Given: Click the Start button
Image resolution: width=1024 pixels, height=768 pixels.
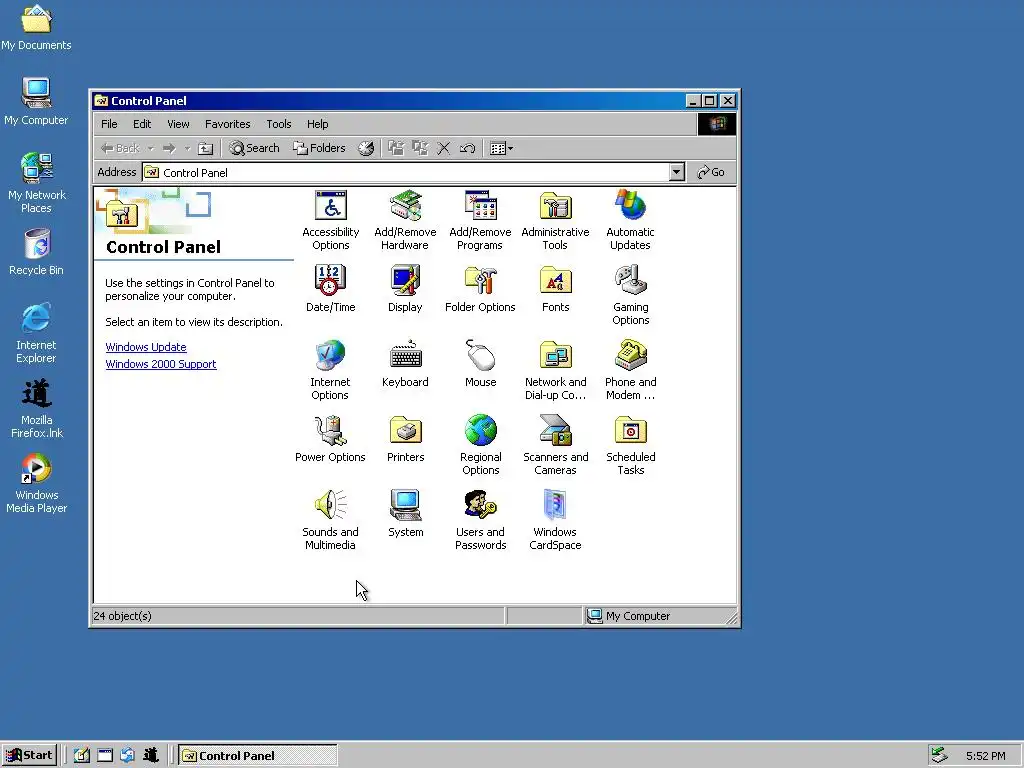Looking at the screenshot, I should (x=29, y=756).
